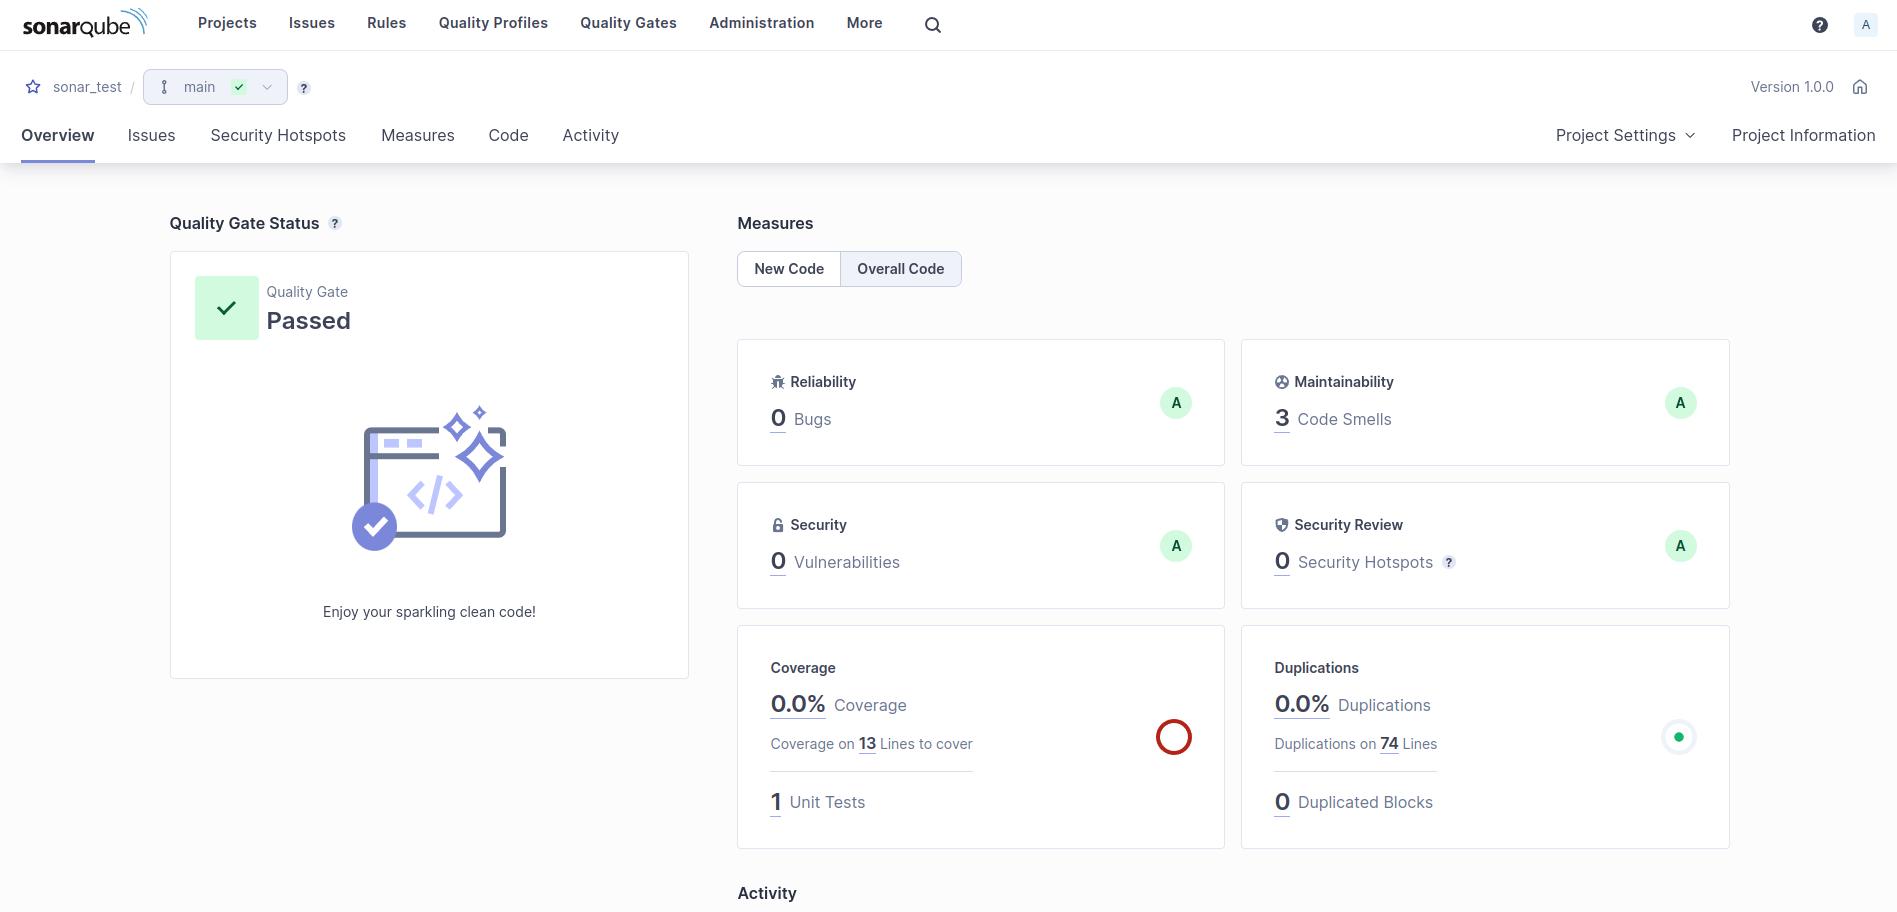Select the Overall Code toggle

pos(899,268)
